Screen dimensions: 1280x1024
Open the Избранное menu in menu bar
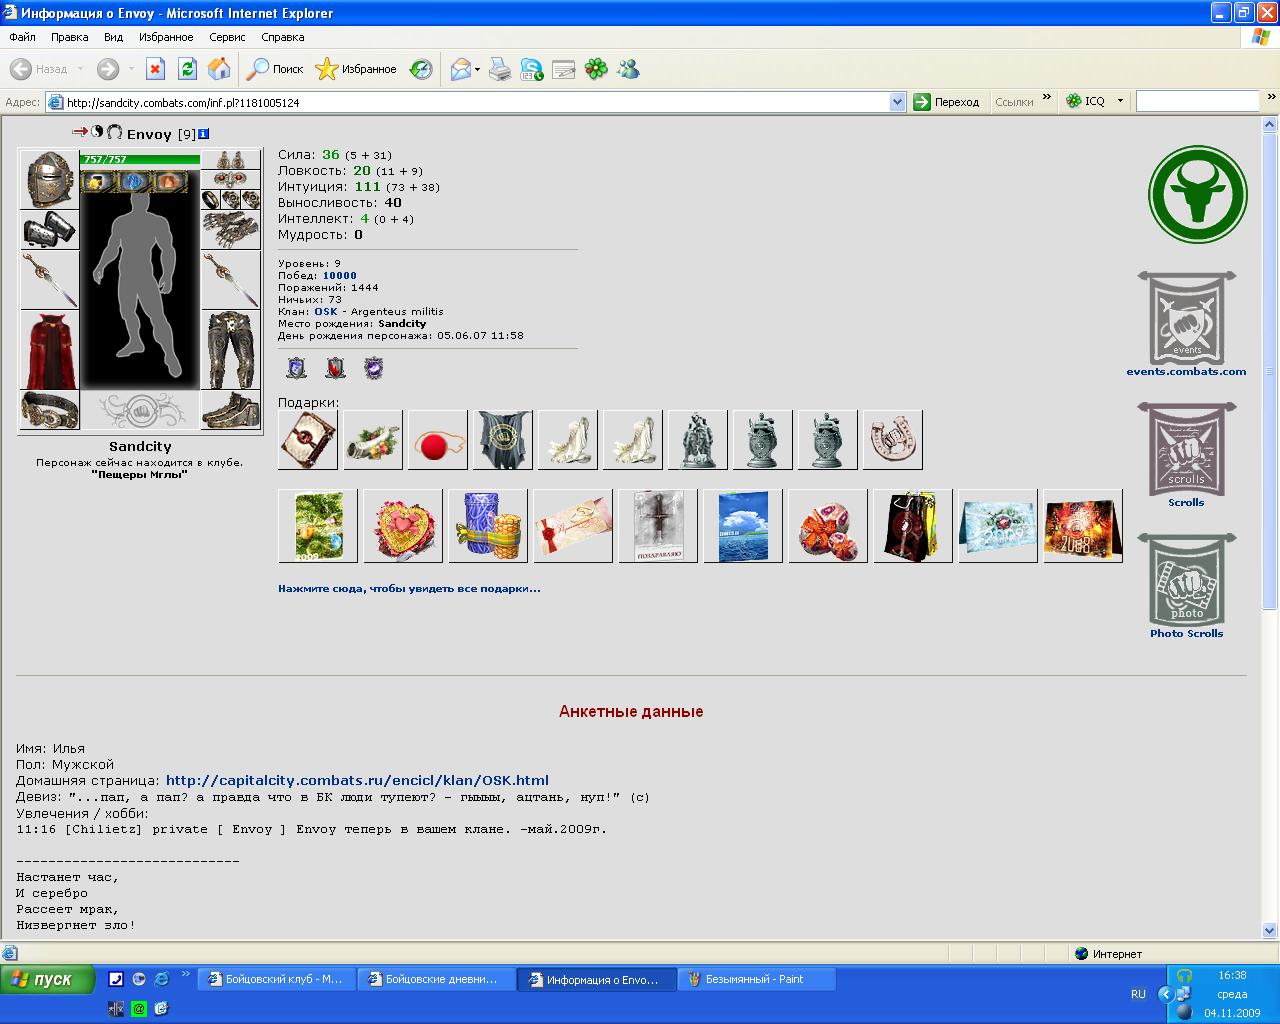[166, 37]
